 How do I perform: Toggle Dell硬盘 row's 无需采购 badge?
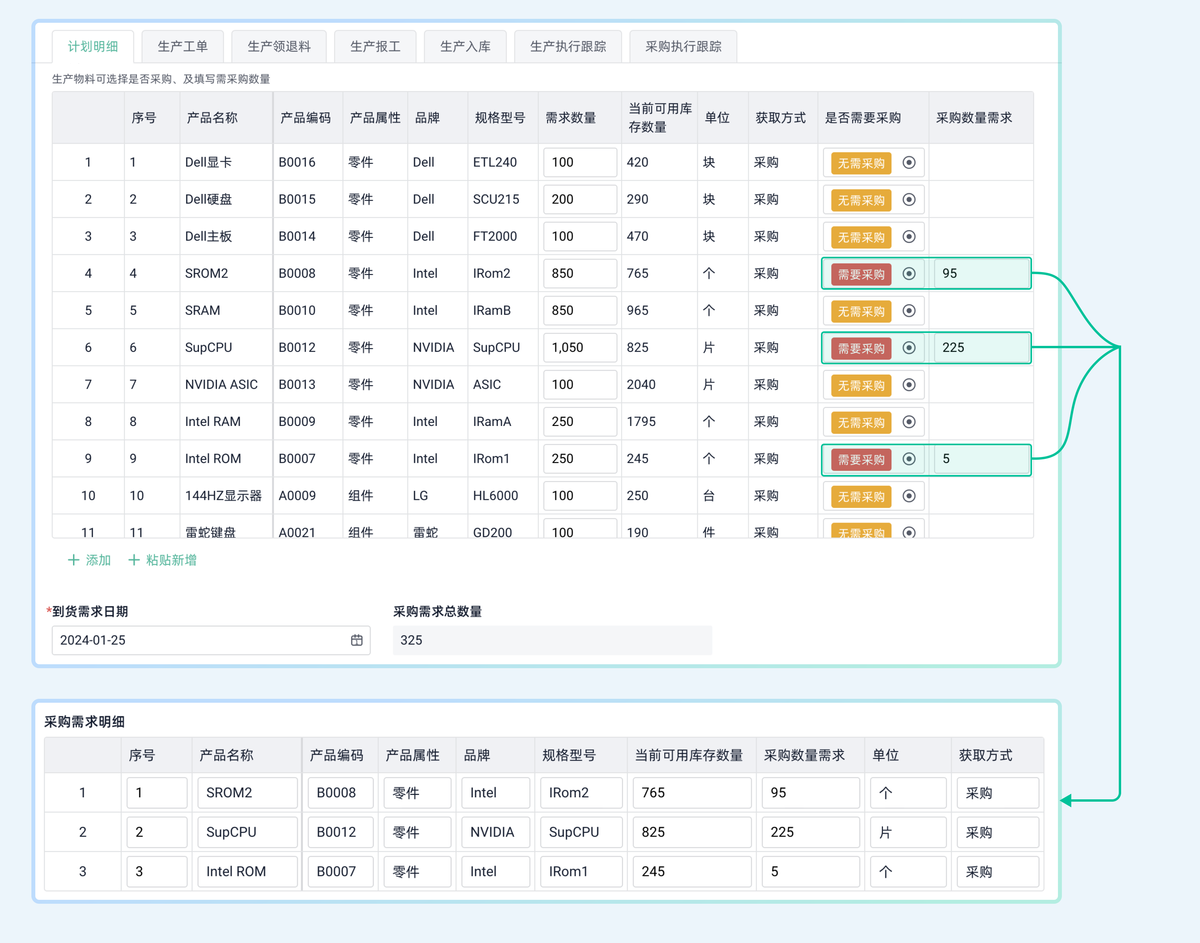tap(860, 199)
